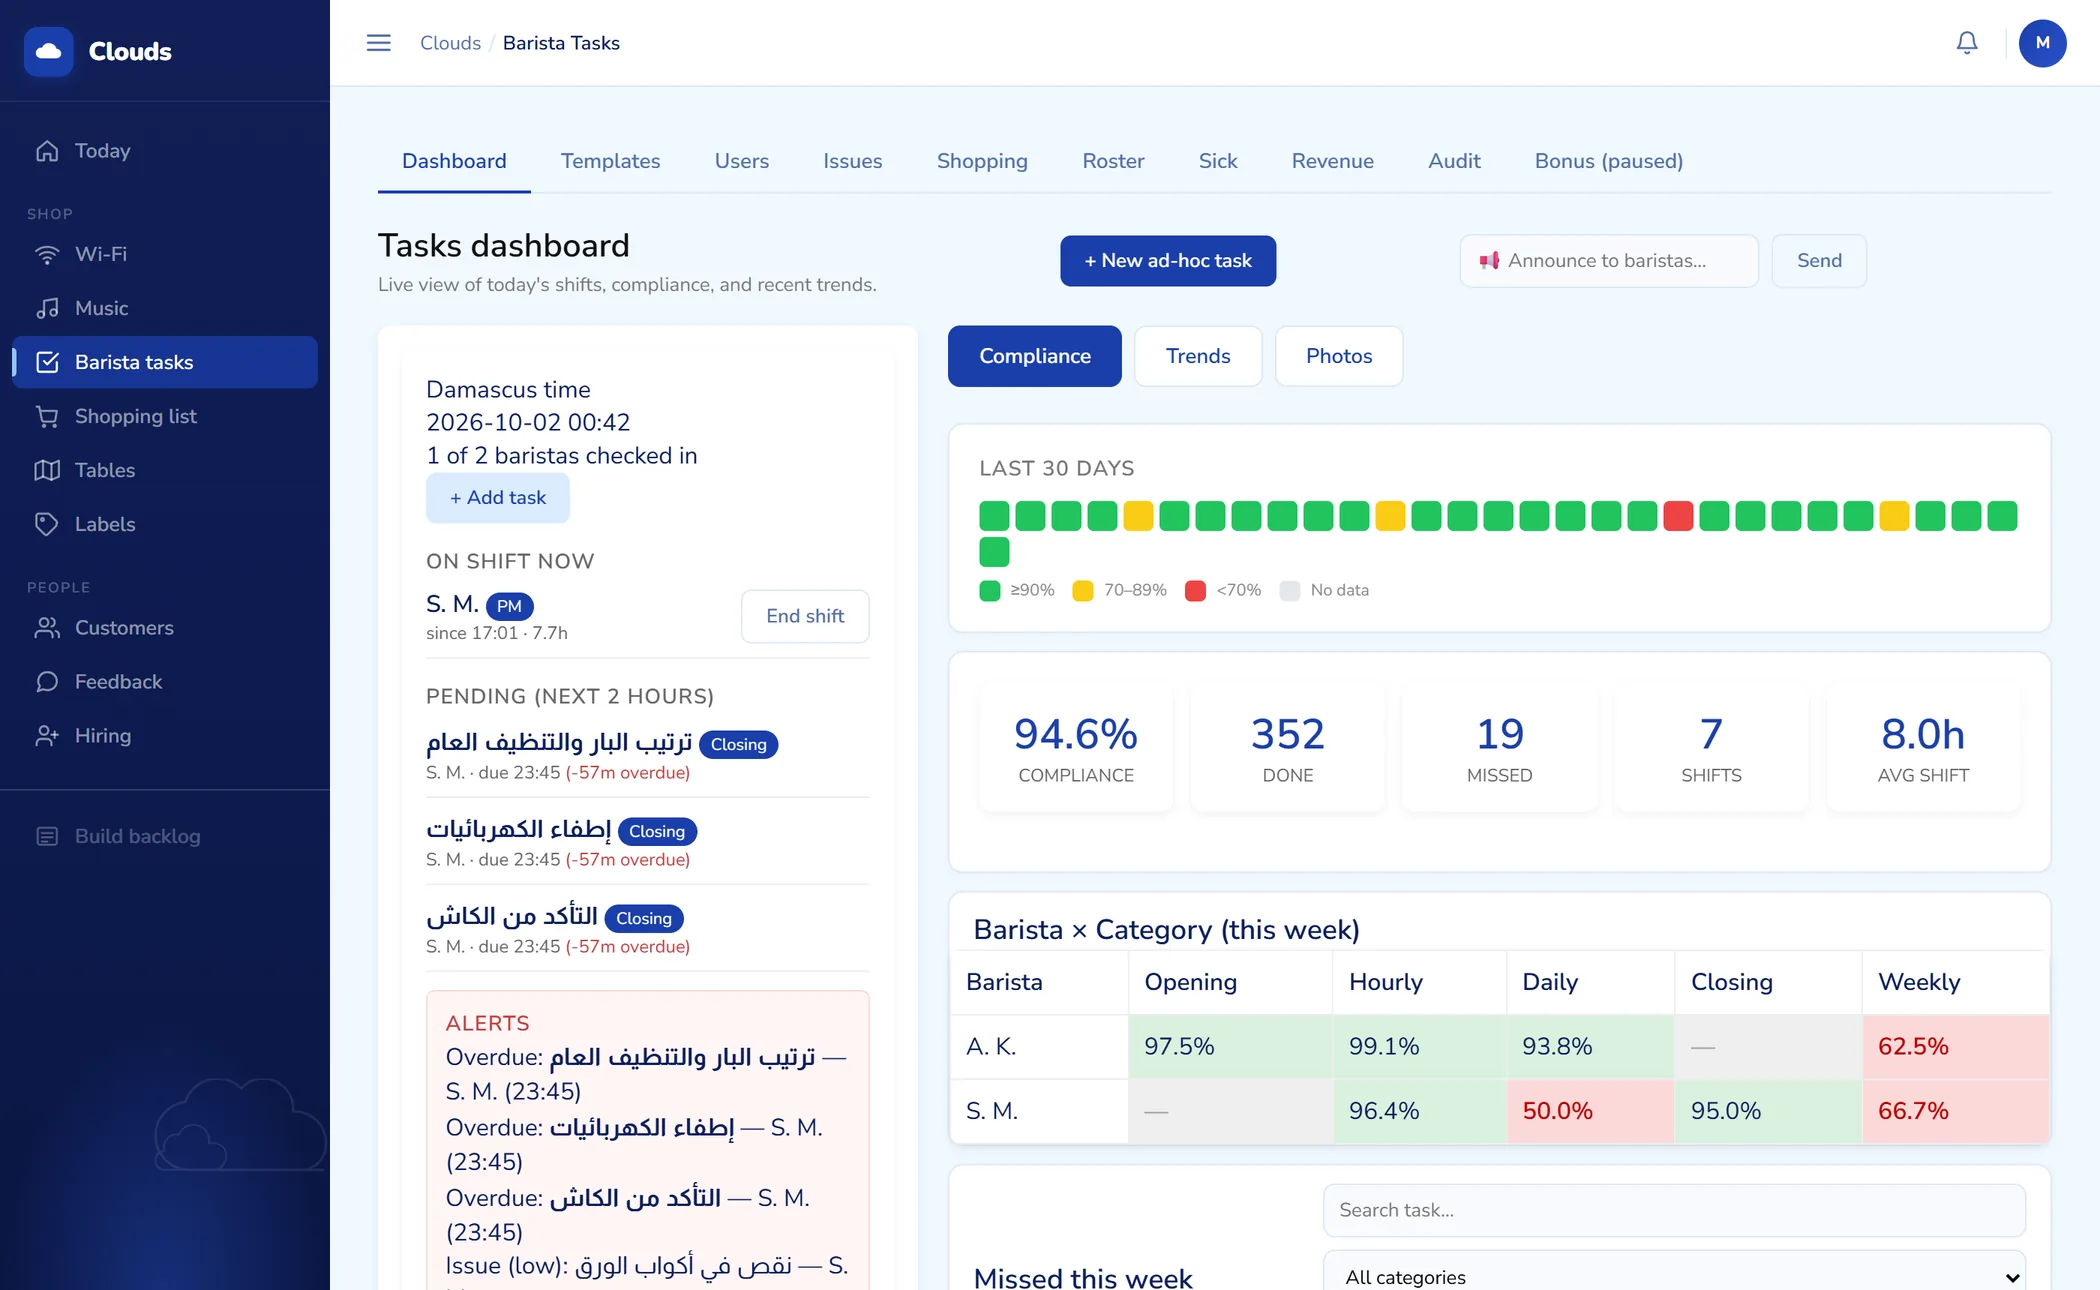This screenshot has width=2100, height=1290.
Task: Open Tables sidebar item
Action: pyautogui.click(x=165, y=470)
